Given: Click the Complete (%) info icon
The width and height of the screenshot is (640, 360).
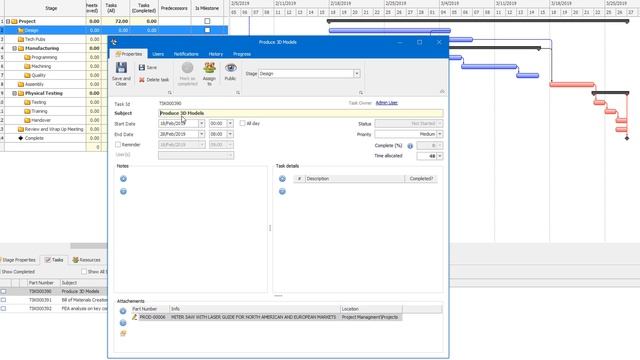Looking at the screenshot, I should coord(410,146).
